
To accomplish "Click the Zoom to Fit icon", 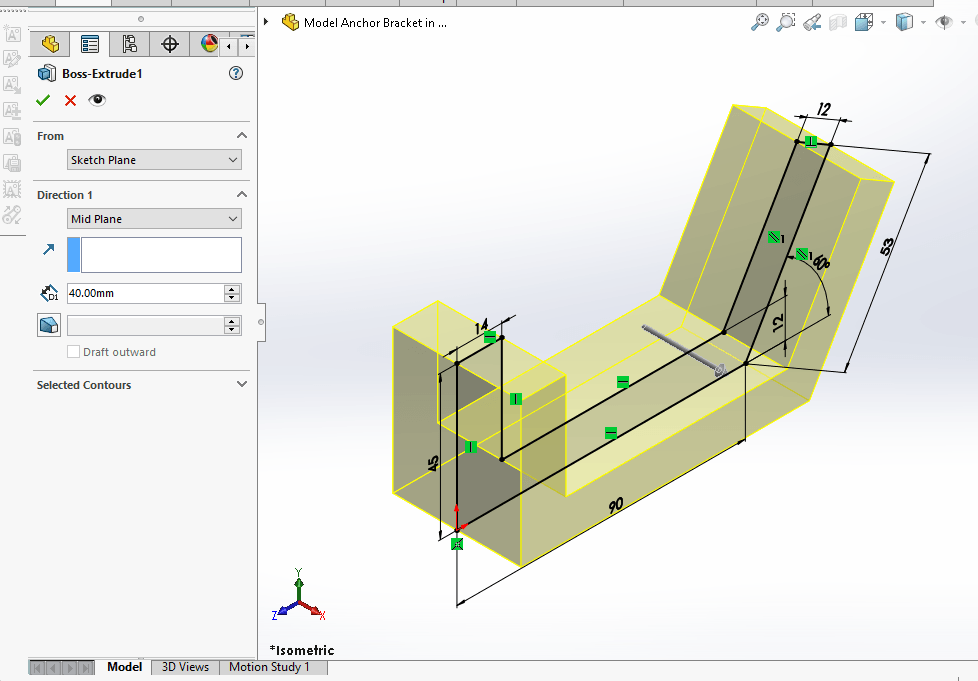I will point(760,21).
